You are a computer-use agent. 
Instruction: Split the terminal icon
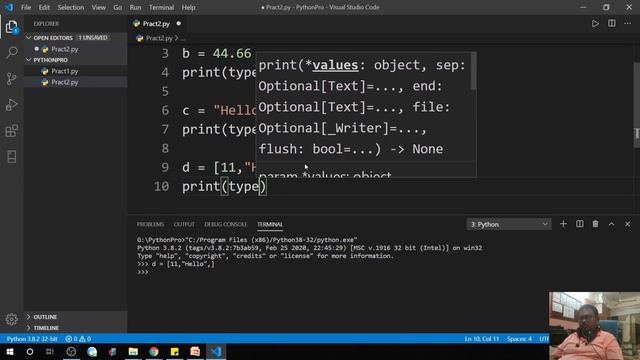click(580, 224)
